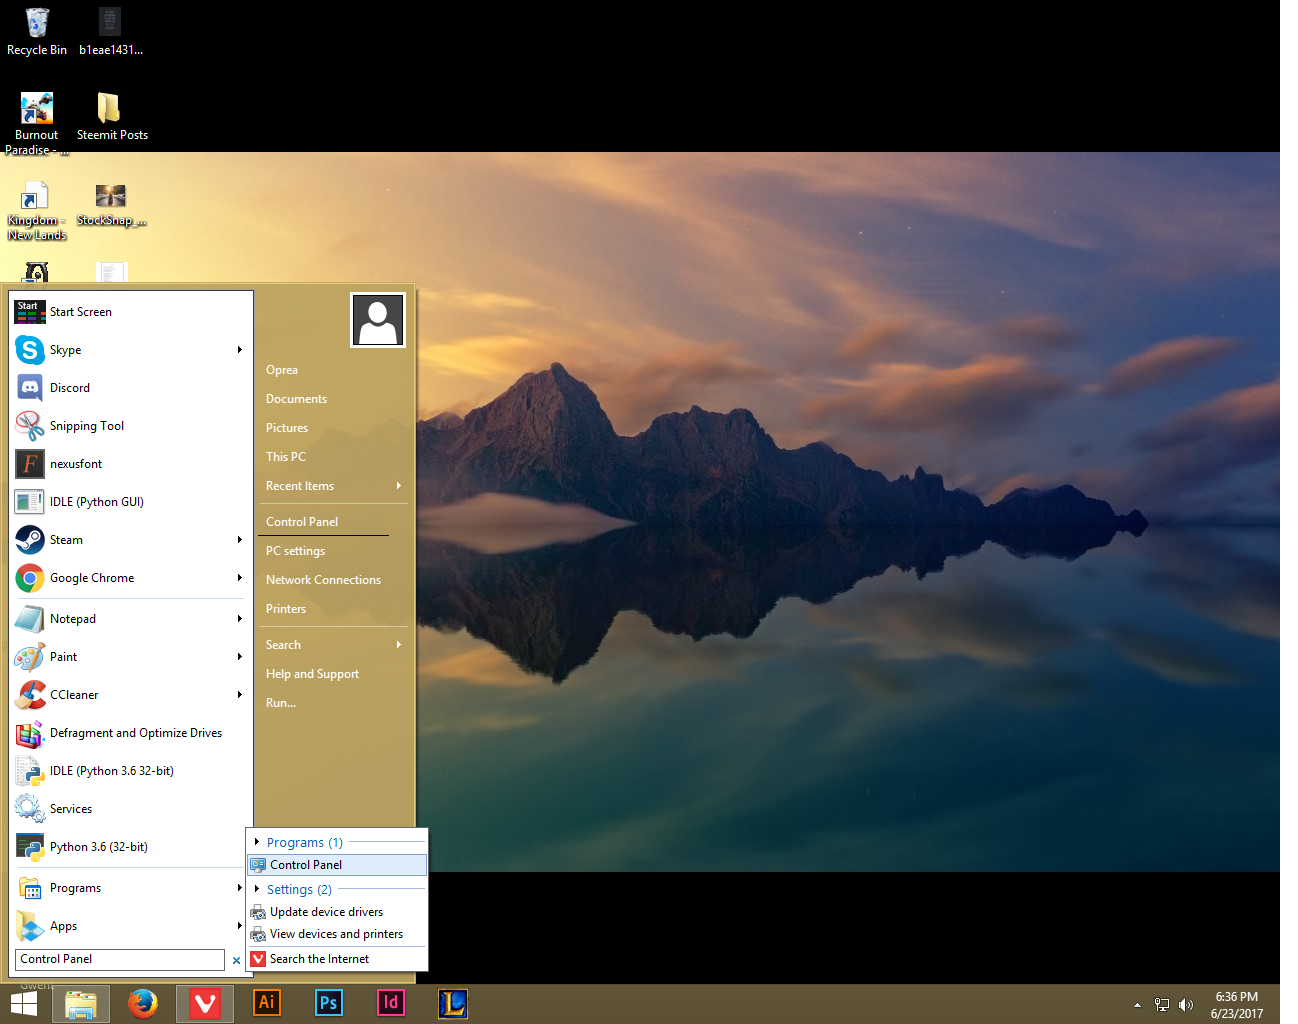1298x1024 pixels.
Task: Launch InDesign from the taskbar
Action: pyautogui.click(x=391, y=1003)
